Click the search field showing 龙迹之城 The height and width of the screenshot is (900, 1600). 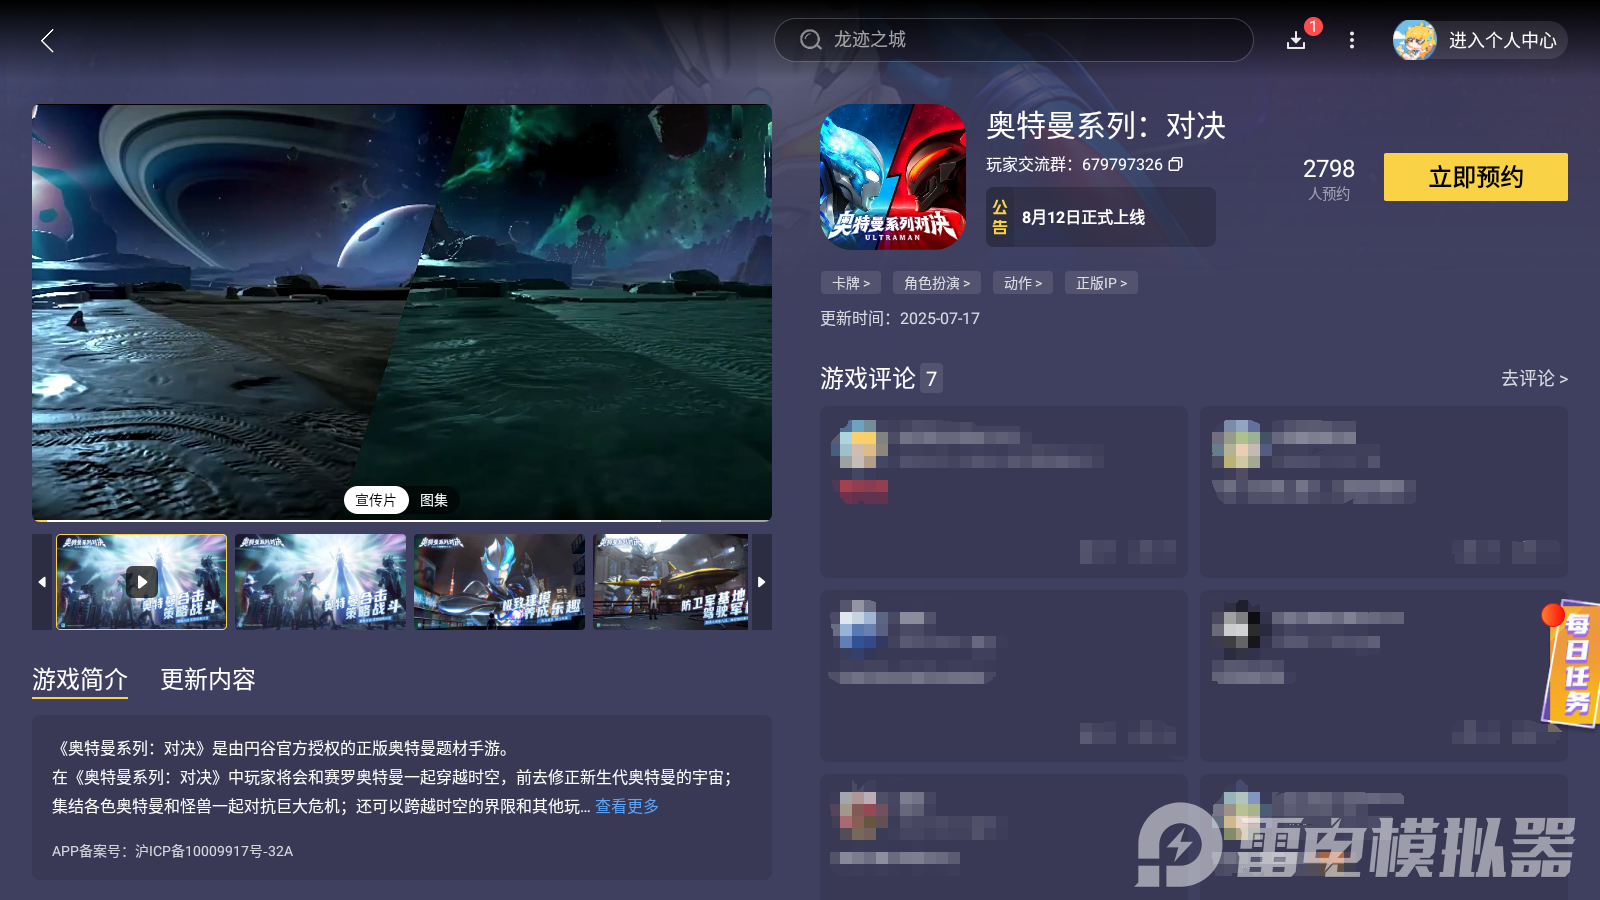1014,40
